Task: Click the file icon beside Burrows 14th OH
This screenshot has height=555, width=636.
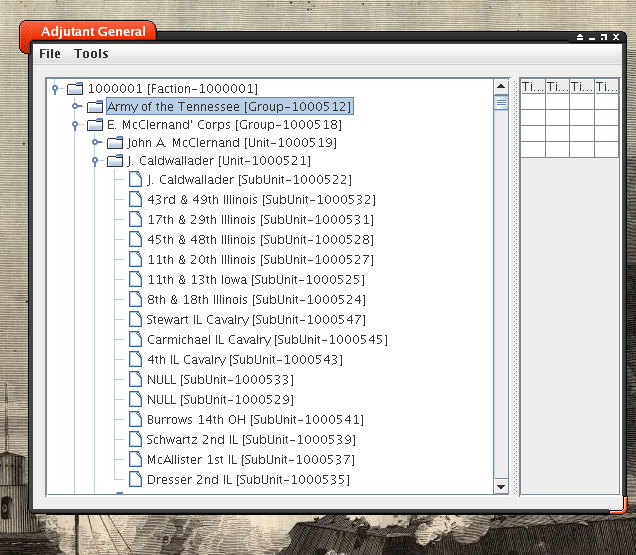Action: pos(135,420)
